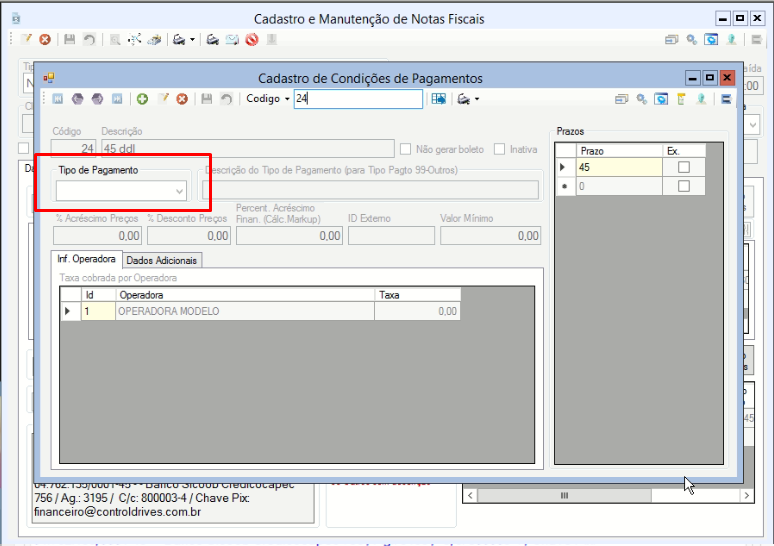774x546 pixels.
Task: Close the Cadastro de Condições de Pagamentos window
Action: point(727,78)
